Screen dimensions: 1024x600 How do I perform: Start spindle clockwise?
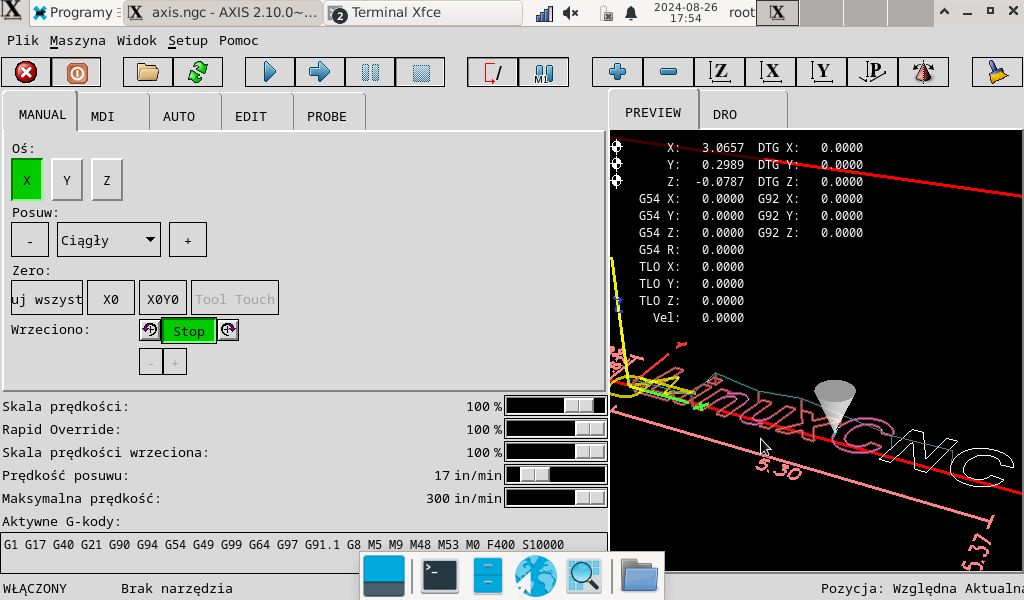(x=228, y=330)
